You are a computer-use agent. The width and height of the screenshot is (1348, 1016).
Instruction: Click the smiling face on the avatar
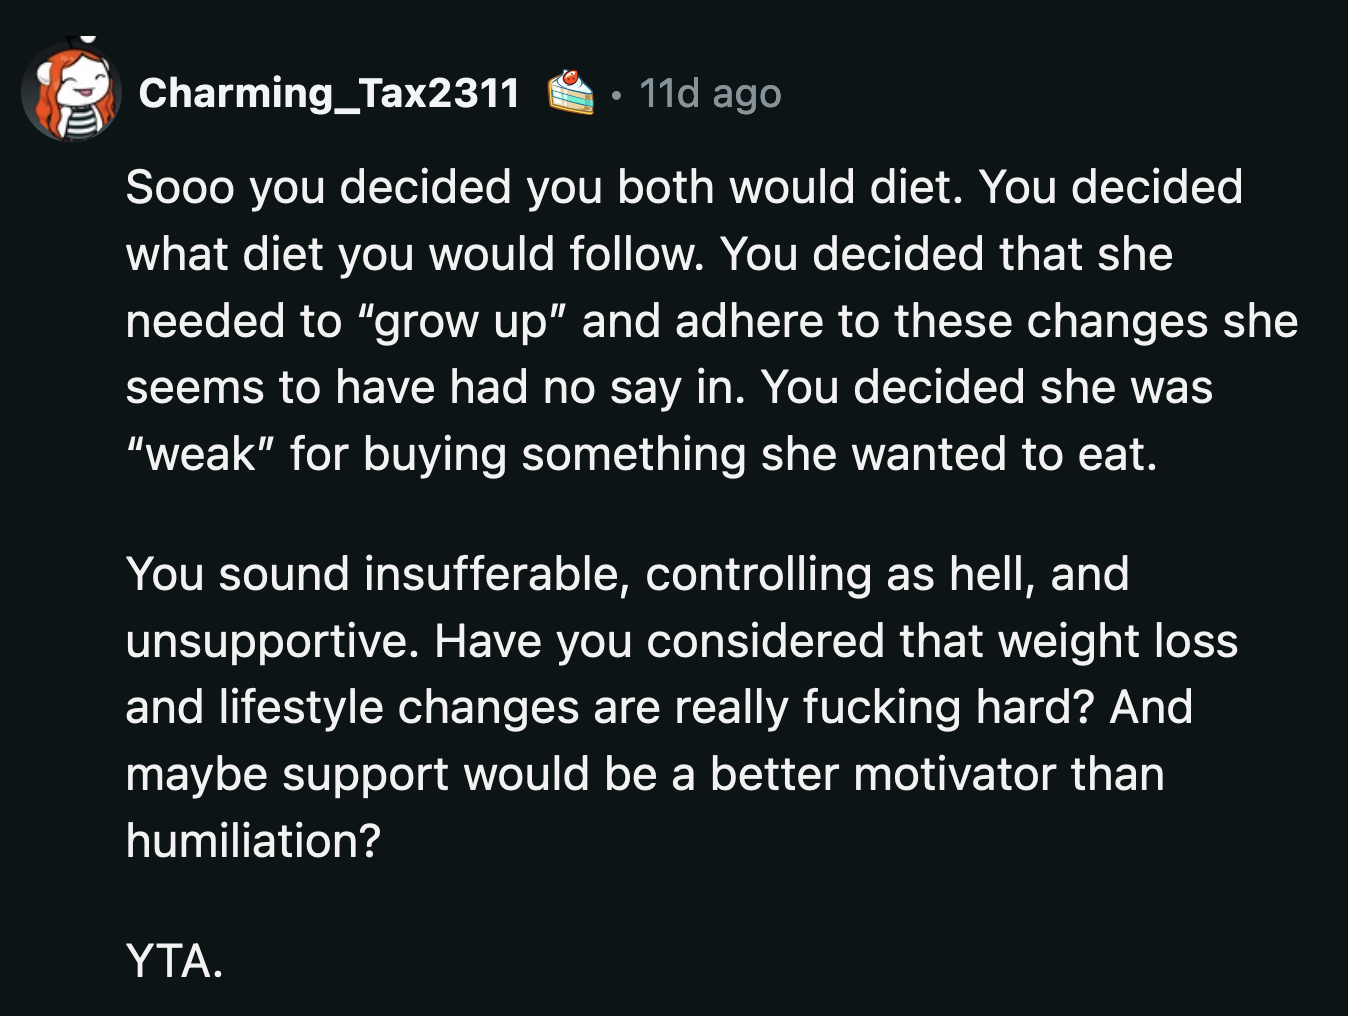[x=82, y=85]
